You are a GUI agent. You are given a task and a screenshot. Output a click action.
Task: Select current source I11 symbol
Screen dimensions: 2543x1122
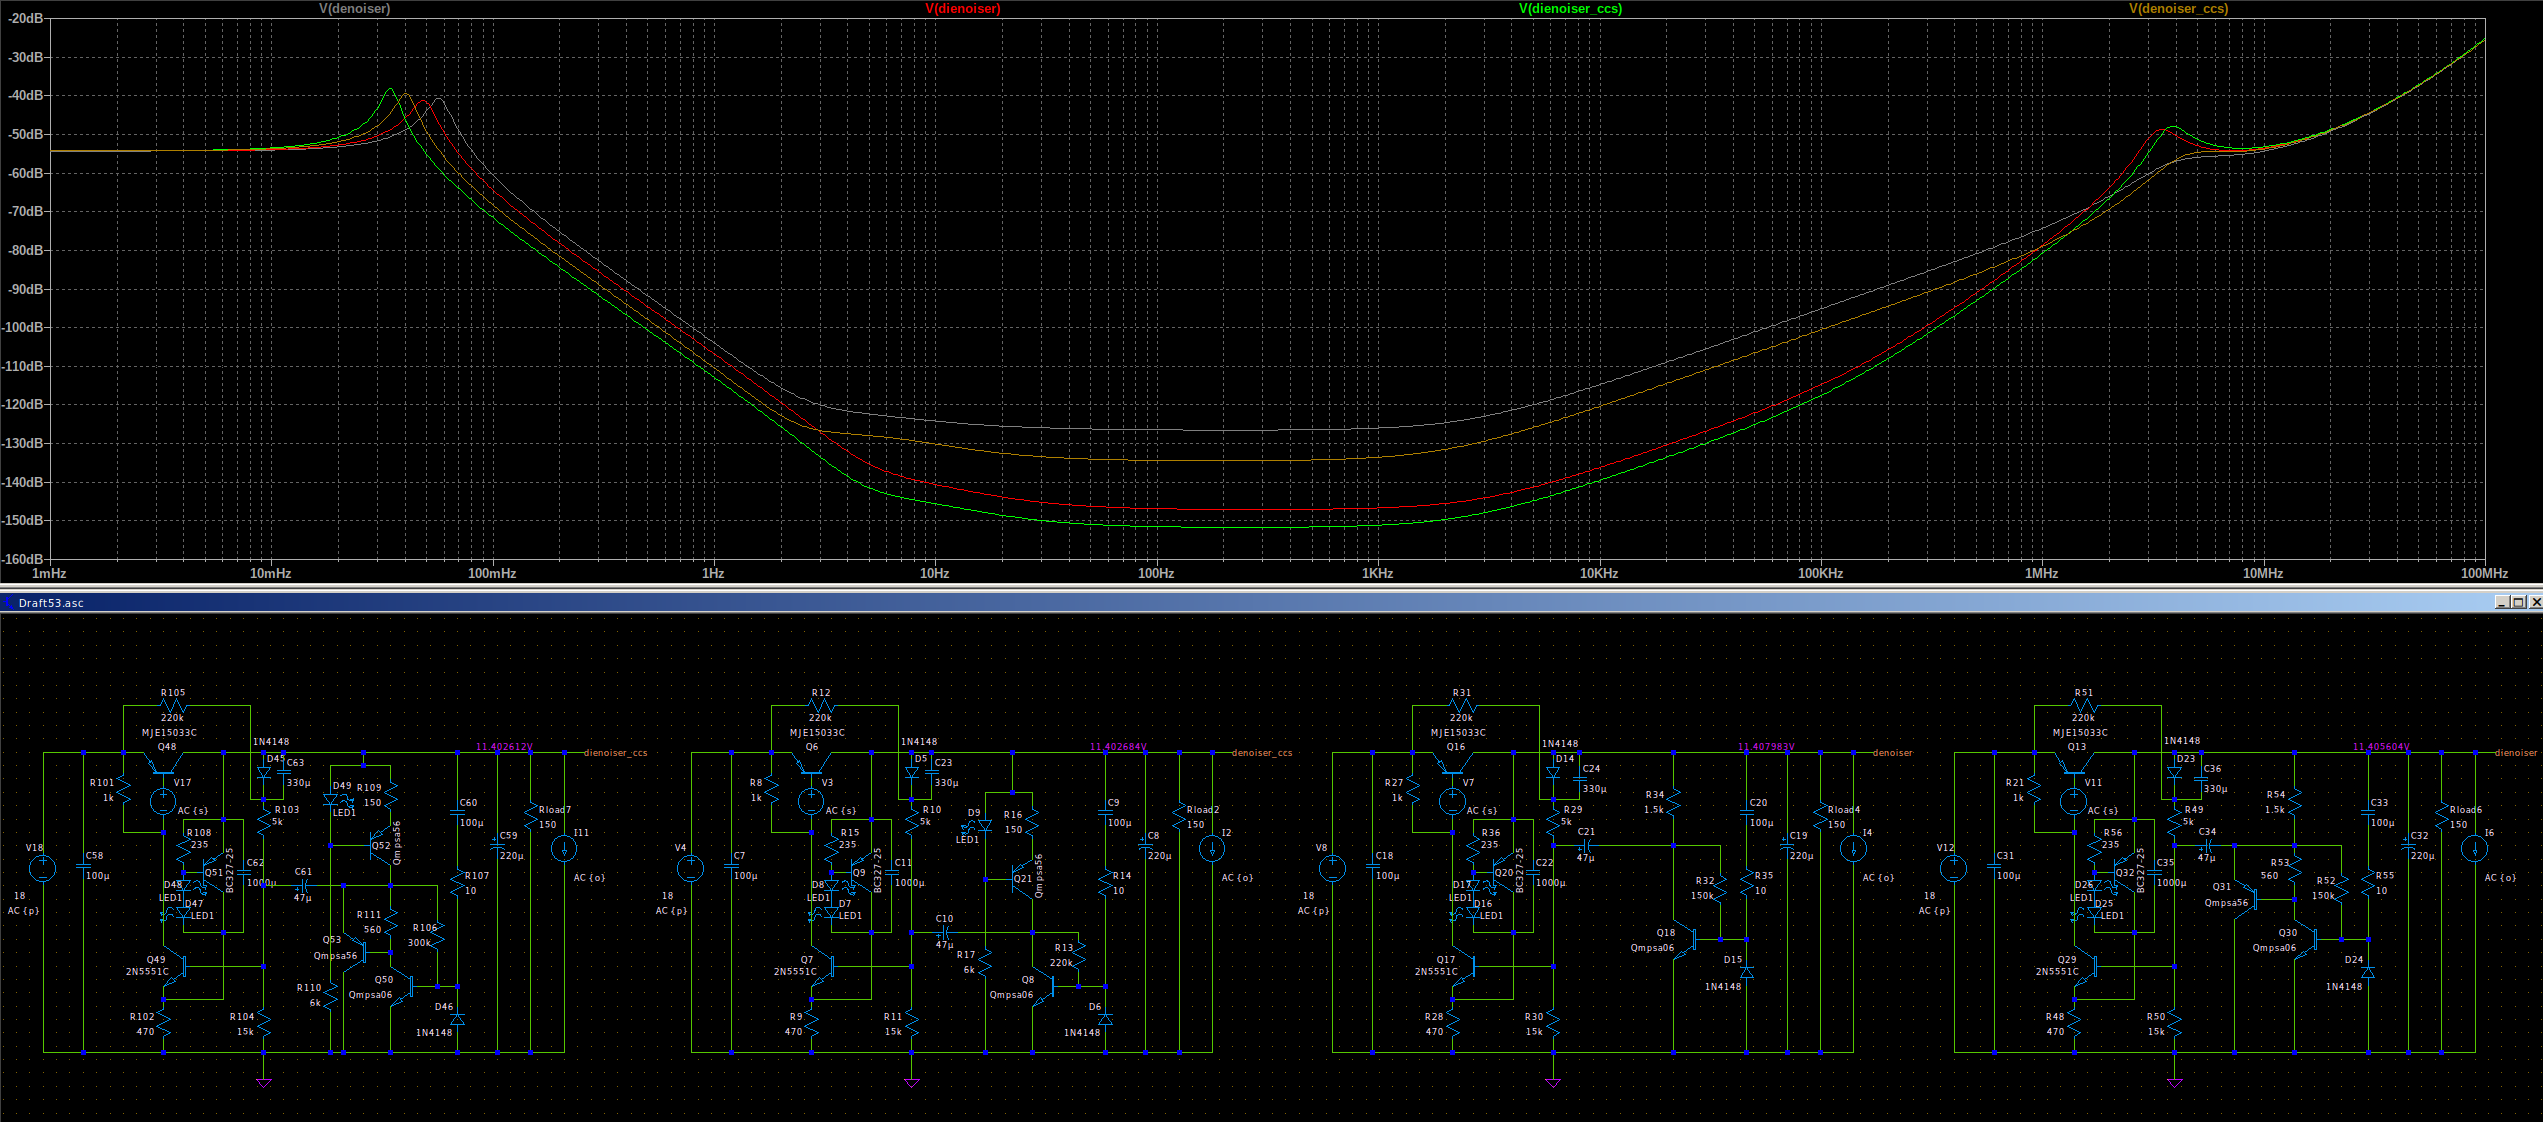(564, 848)
